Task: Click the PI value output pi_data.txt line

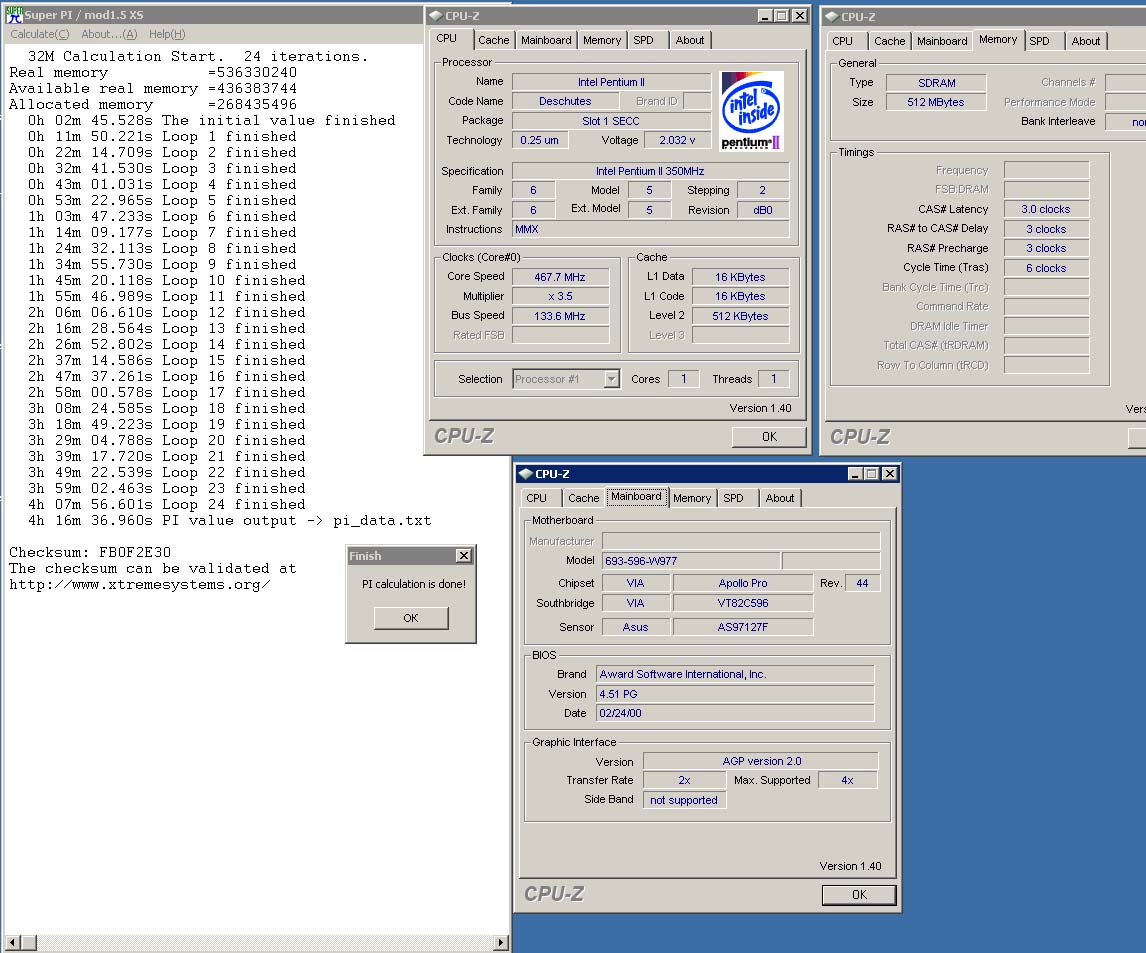Action: [229, 520]
